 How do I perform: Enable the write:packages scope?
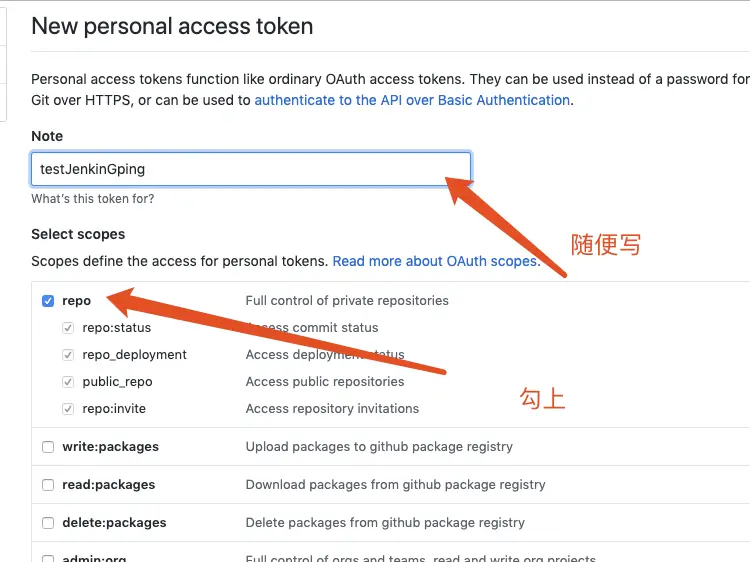coord(48,447)
